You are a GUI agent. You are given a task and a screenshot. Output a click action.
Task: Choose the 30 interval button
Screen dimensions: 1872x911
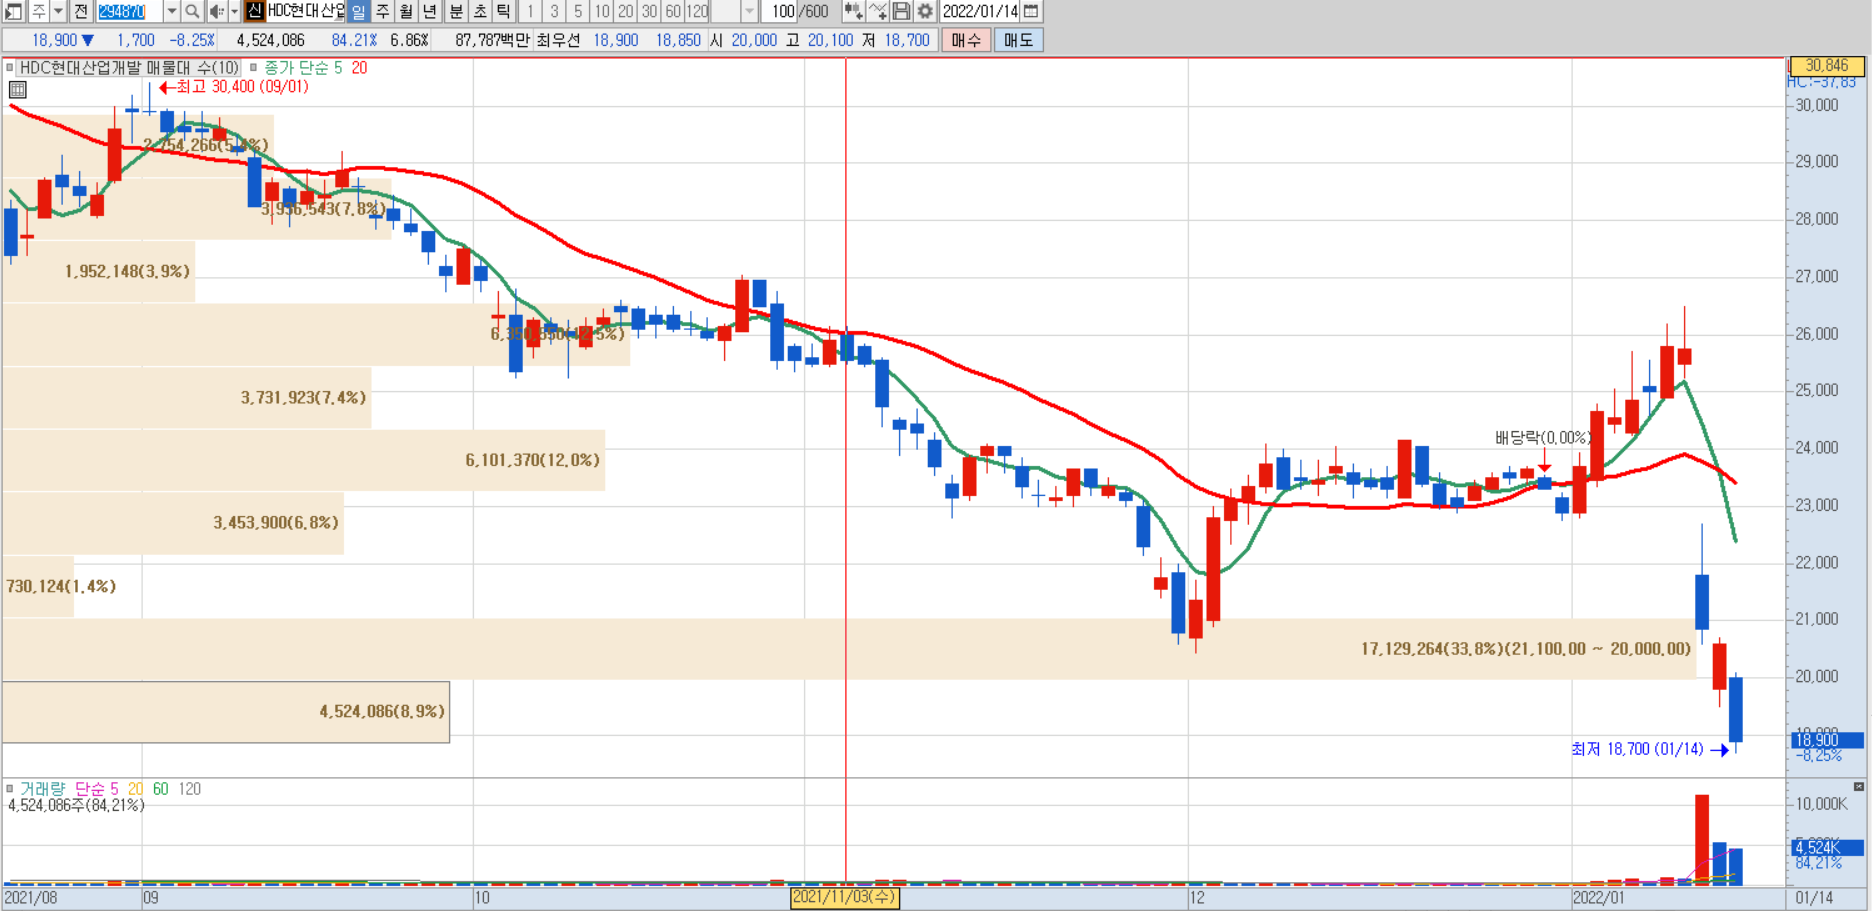coord(650,11)
